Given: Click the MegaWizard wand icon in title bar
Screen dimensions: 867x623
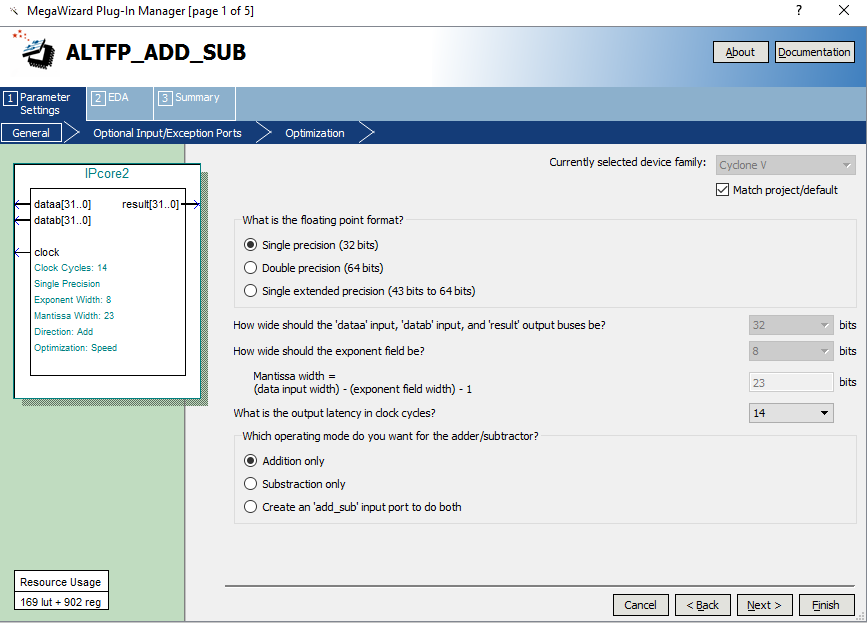Looking at the screenshot, I should (x=14, y=11).
